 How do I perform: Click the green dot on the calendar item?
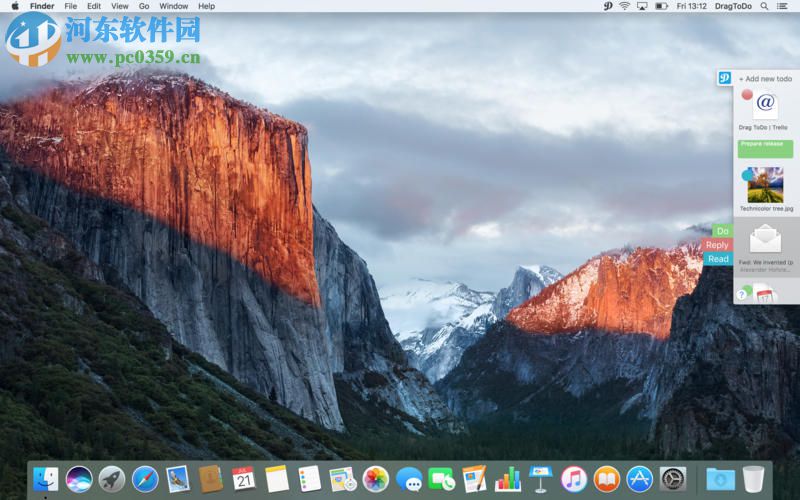747,290
